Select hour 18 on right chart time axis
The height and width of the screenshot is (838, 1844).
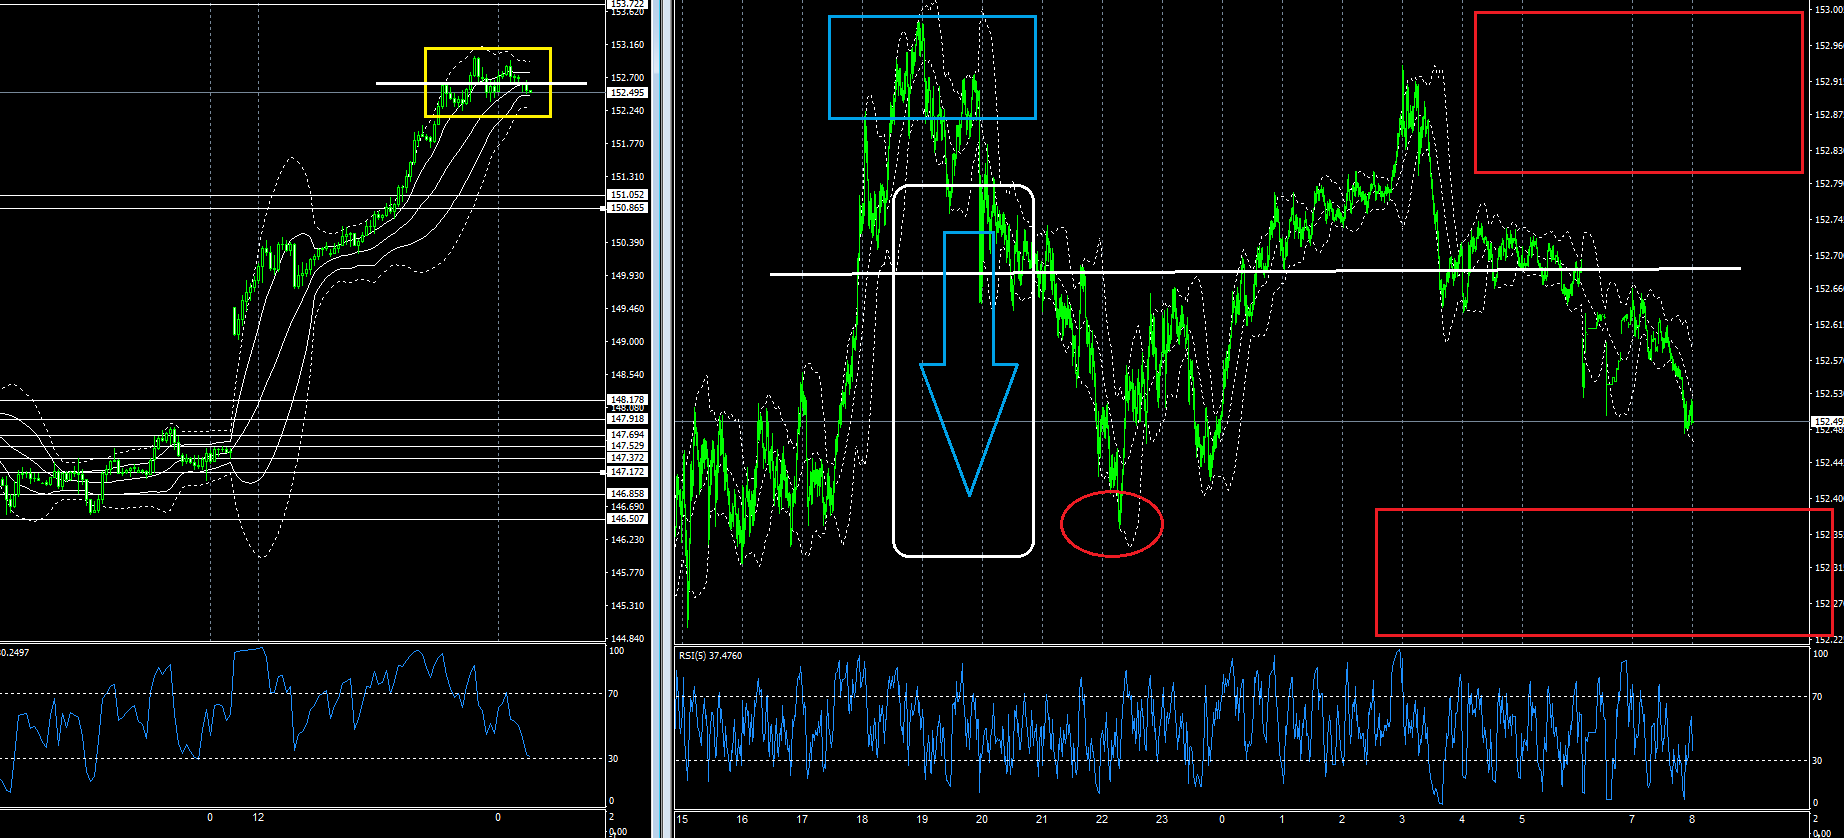862,819
